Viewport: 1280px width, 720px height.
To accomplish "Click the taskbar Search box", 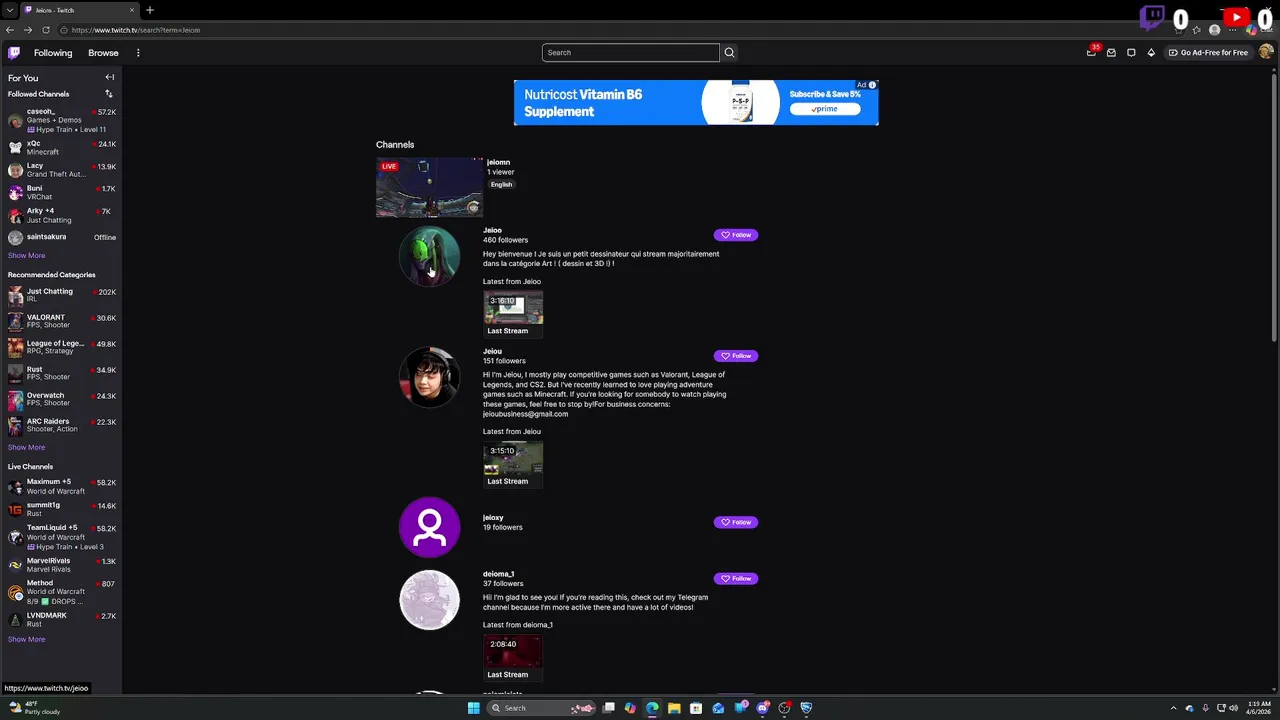I will click(x=542, y=708).
